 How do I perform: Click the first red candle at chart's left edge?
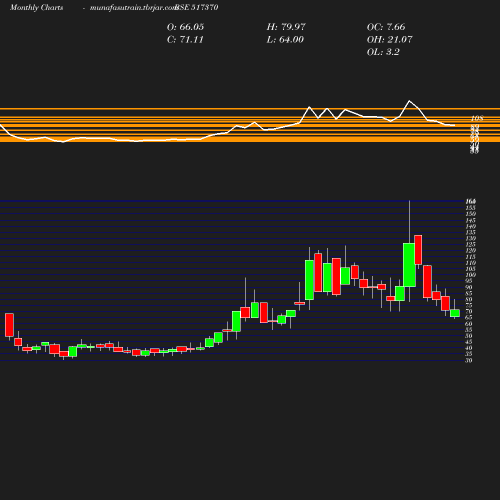[x=9, y=325]
